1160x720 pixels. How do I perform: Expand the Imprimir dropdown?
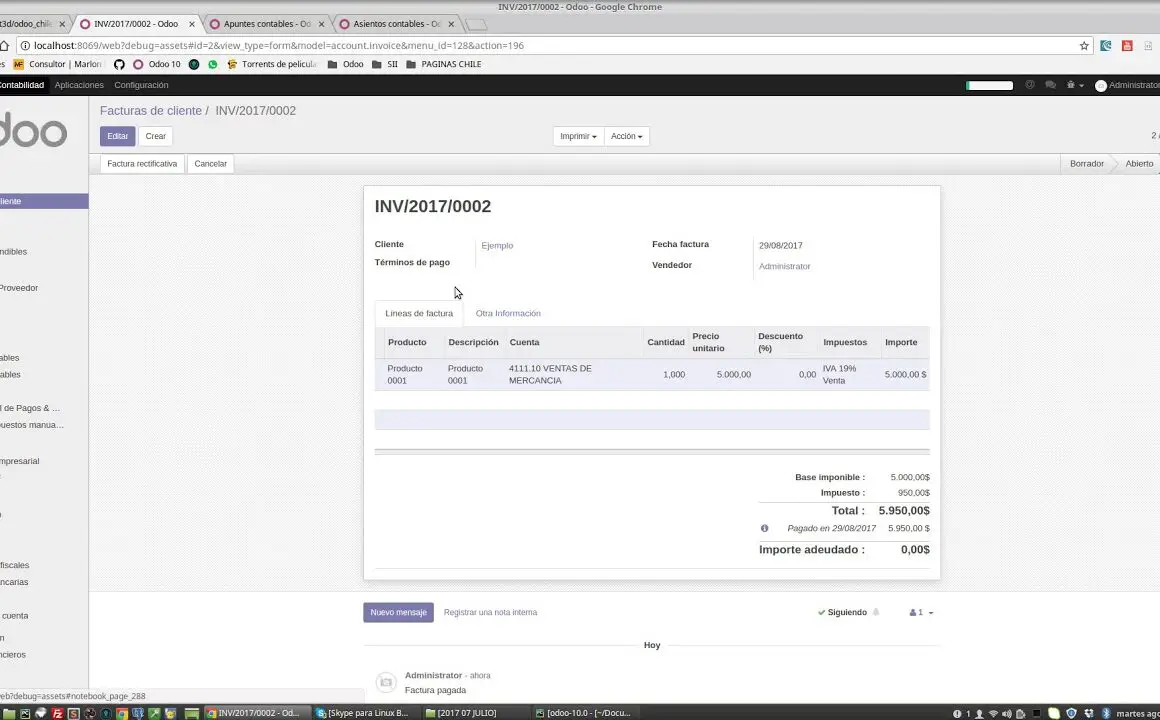click(x=578, y=136)
